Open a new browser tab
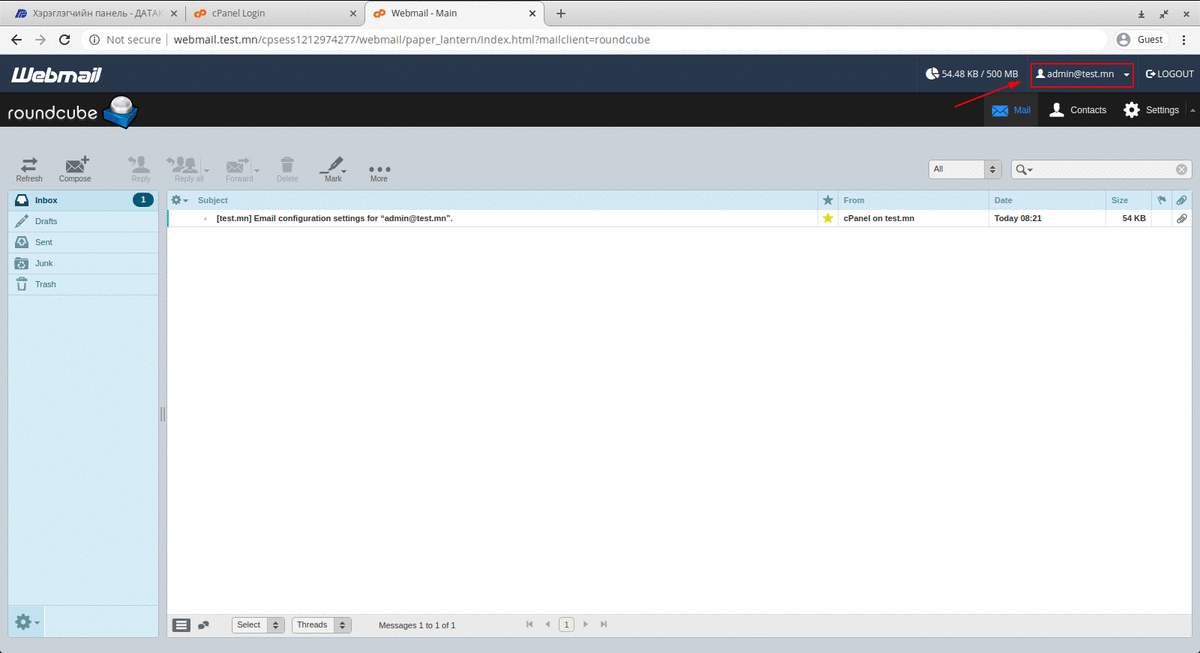The width and height of the screenshot is (1200, 653). pyautogui.click(x=561, y=14)
